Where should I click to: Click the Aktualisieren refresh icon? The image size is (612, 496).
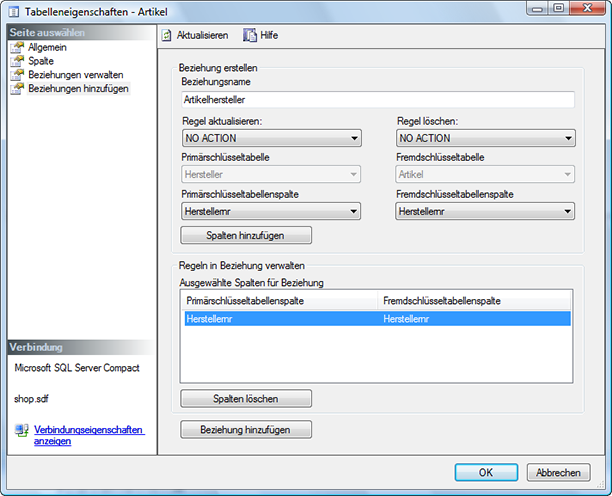[167, 36]
